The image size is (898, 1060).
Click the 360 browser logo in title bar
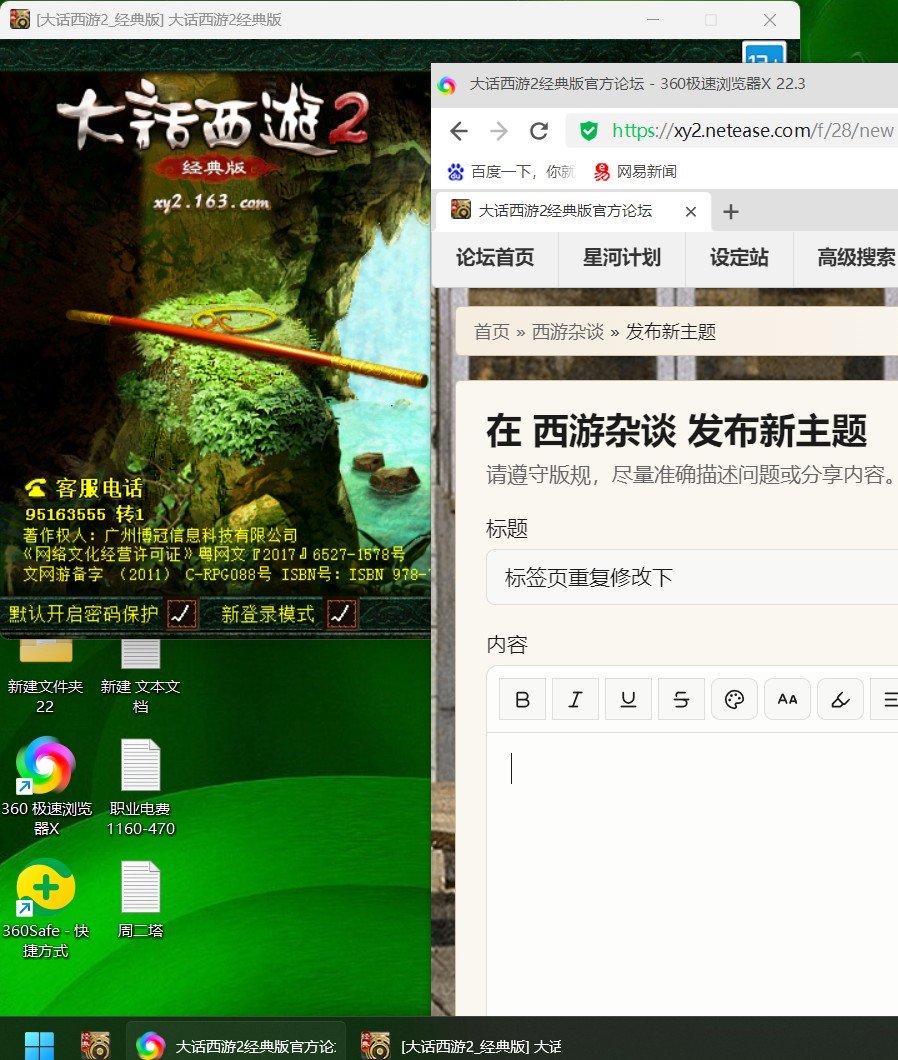[446, 85]
